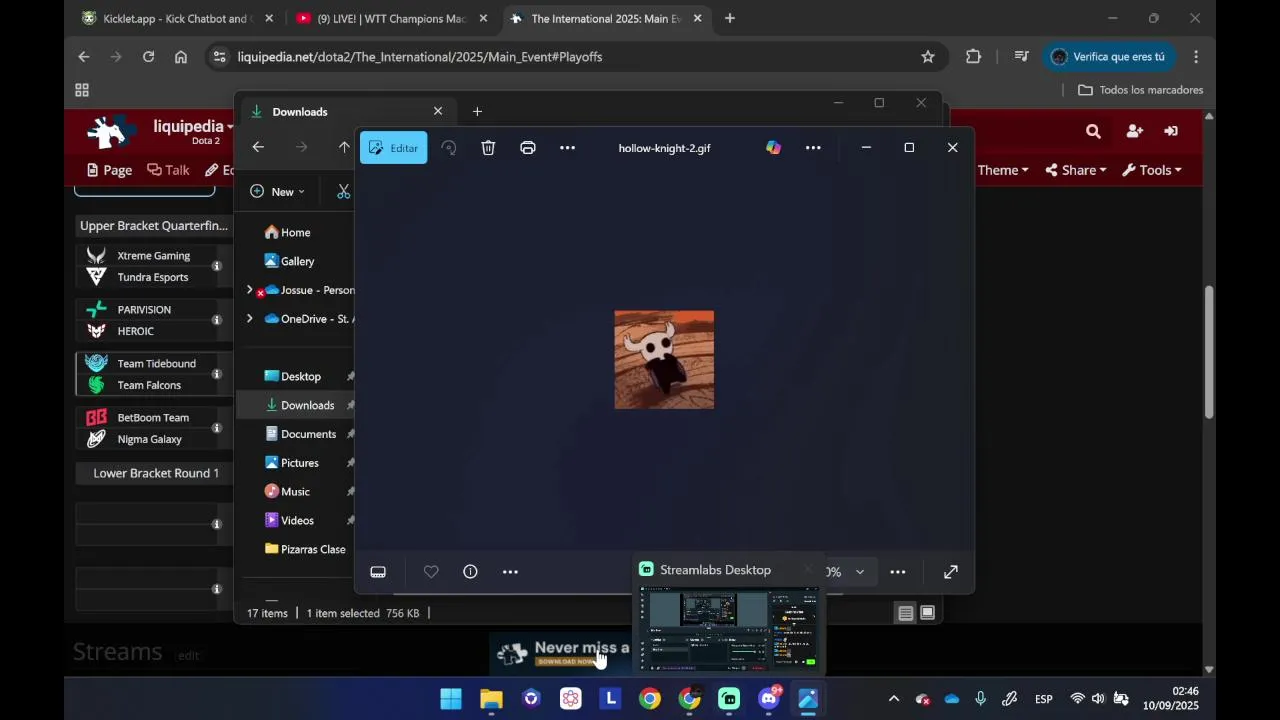Open the Share dropdown on Liquipedia
1280x720 pixels.
[1076, 170]
